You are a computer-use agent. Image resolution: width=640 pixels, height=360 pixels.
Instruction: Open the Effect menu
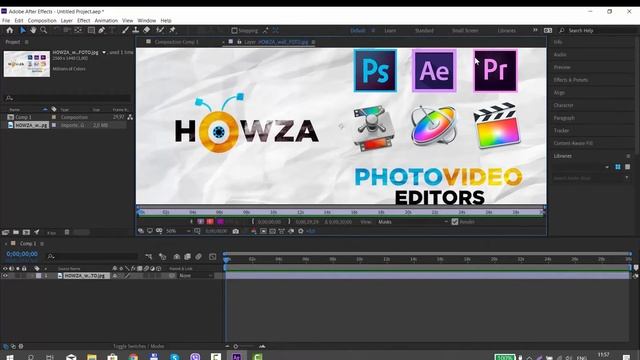[x=83, y=20]
